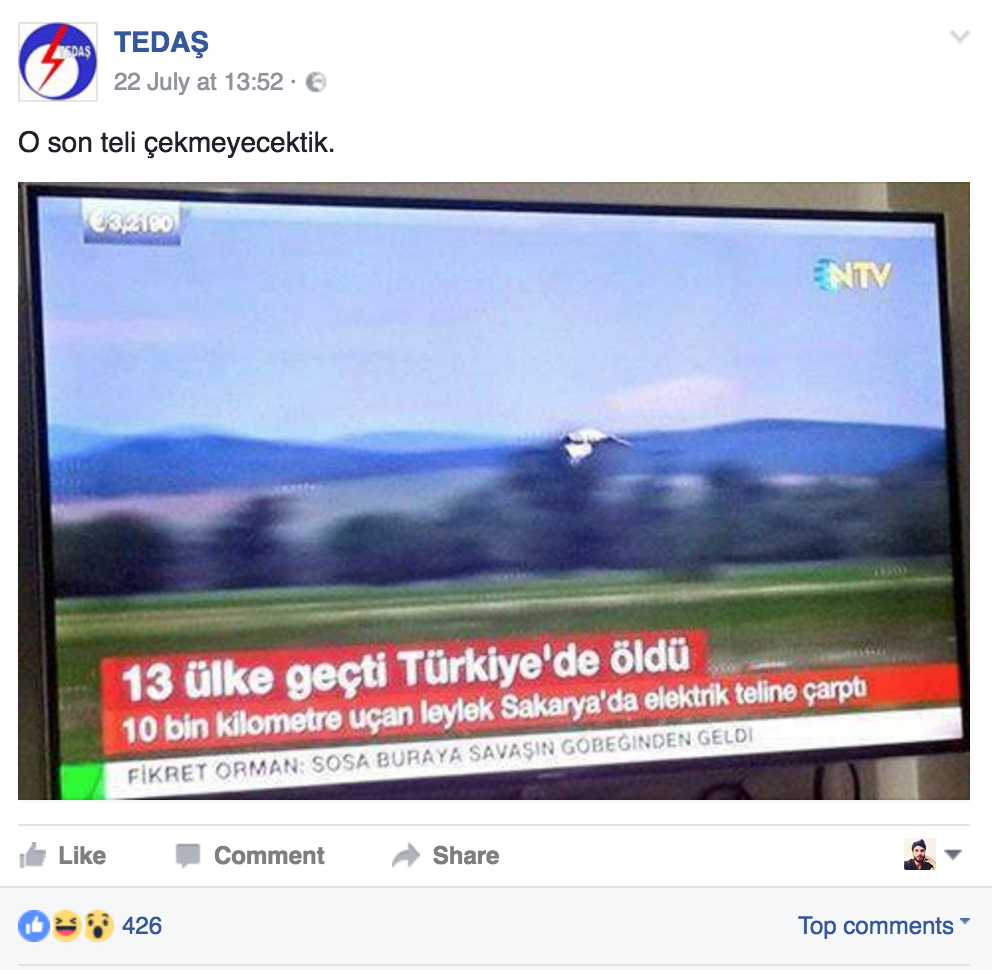Click the public globe privacy icon
The height and width of the screenshot is (970, 992).
click(x=316, y=82)
